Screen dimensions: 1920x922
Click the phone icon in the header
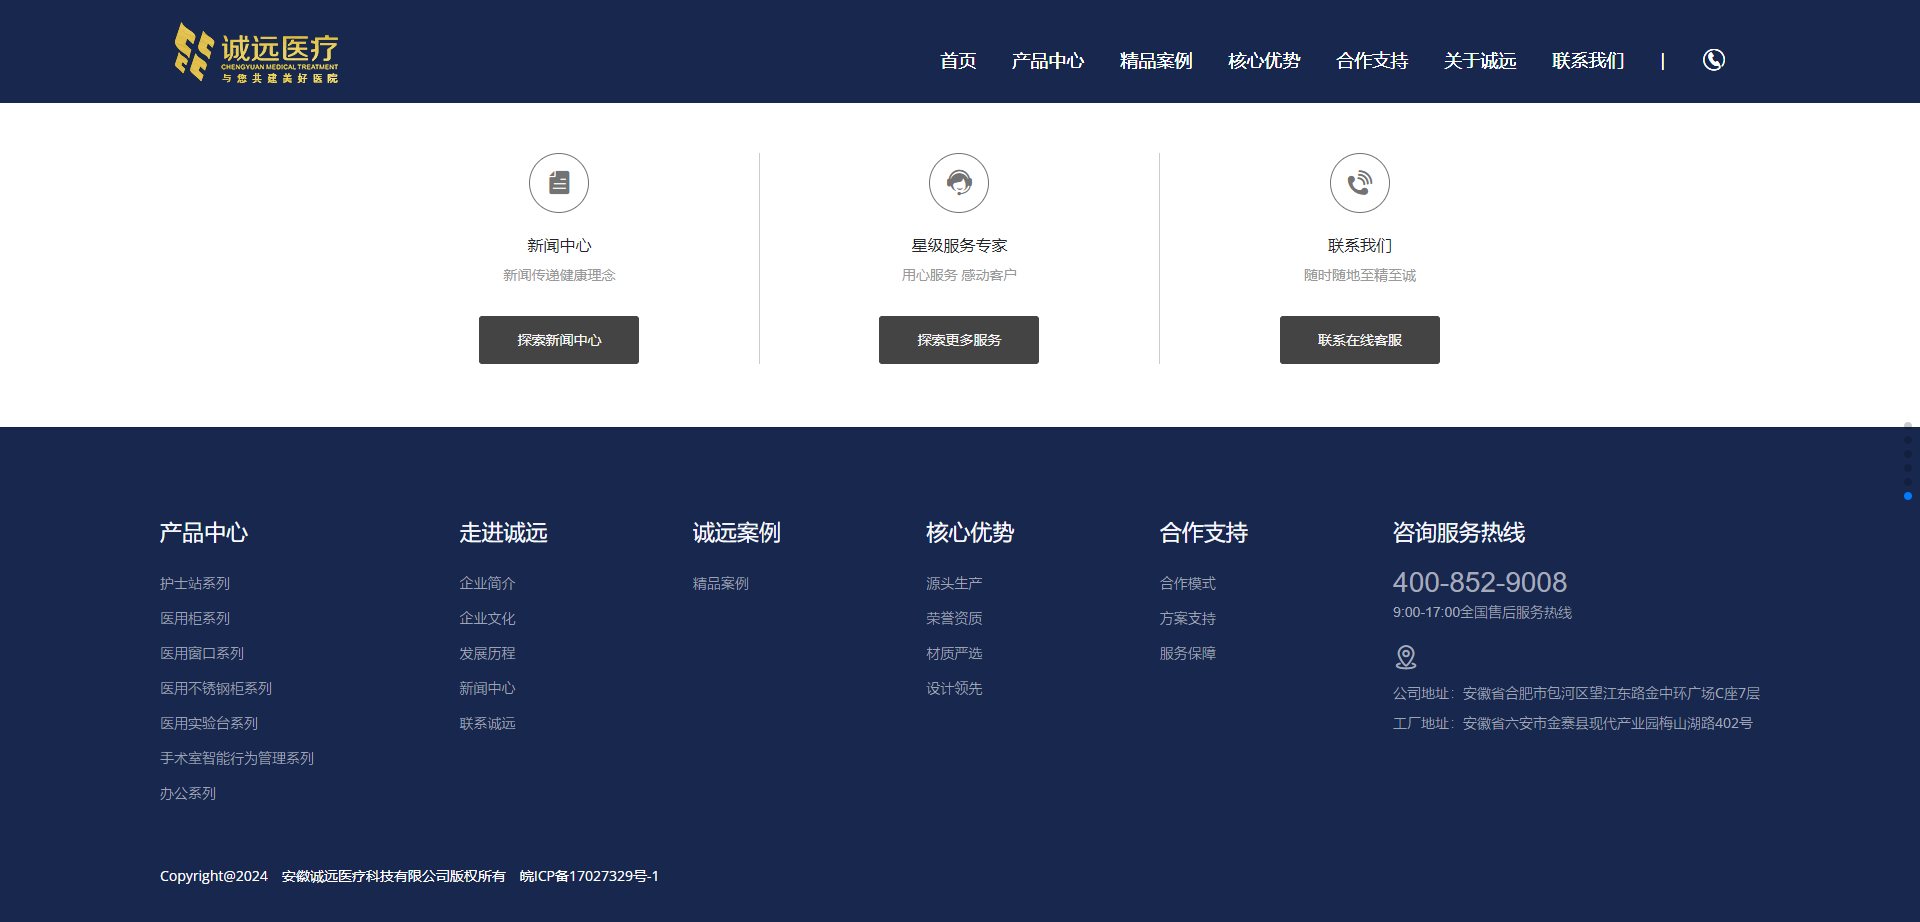click(x=1713, y=60)
